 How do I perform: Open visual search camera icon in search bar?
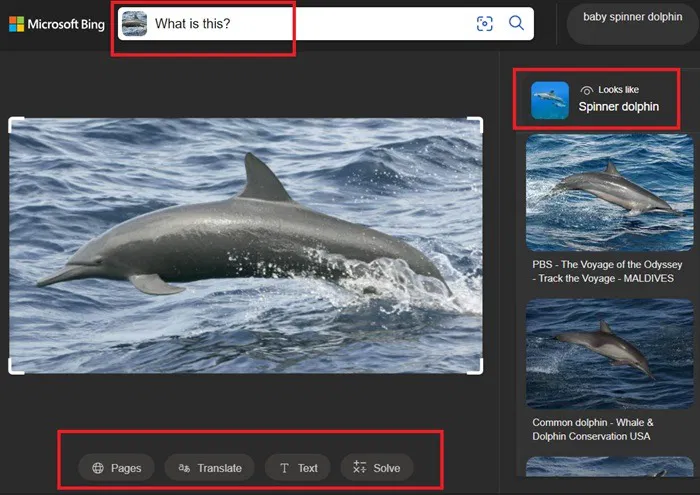pos(485,24)
